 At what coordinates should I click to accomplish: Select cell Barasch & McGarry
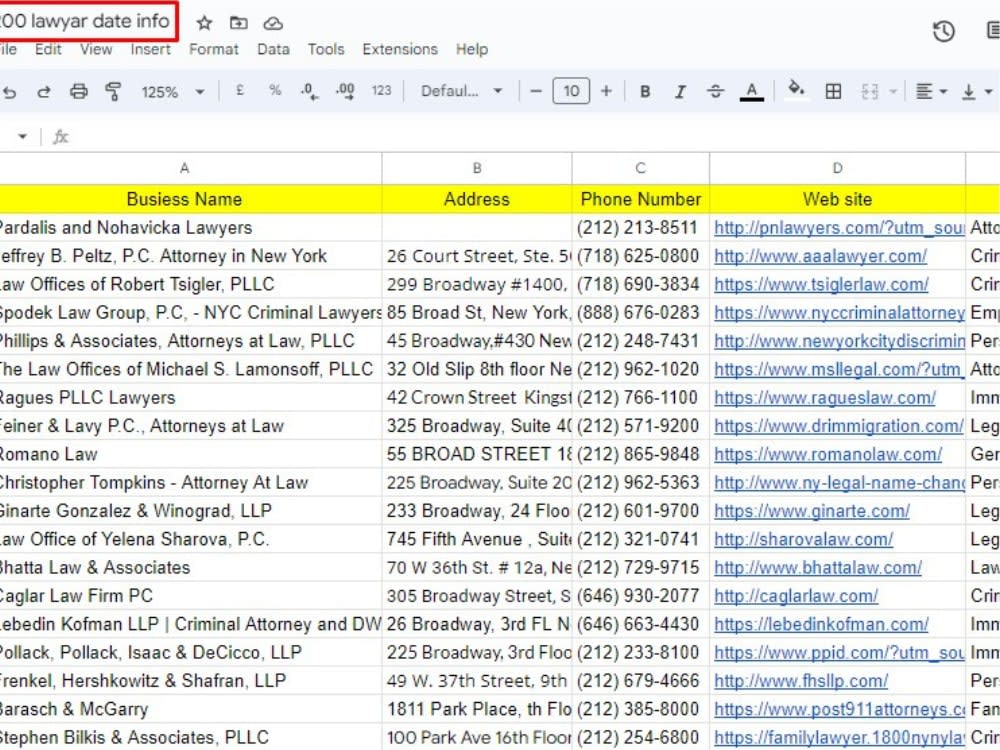tap(190, 709)
